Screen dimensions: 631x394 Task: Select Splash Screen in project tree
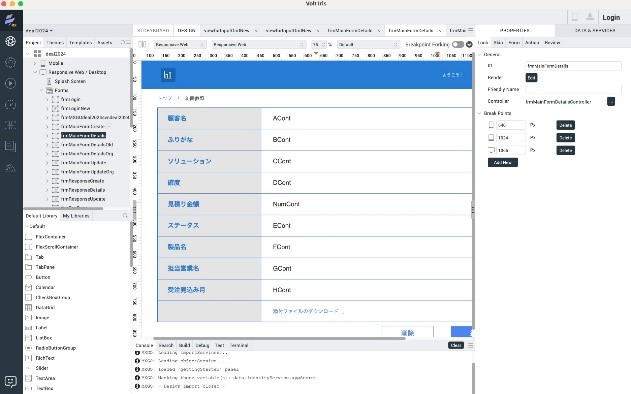tap(70, 81)
